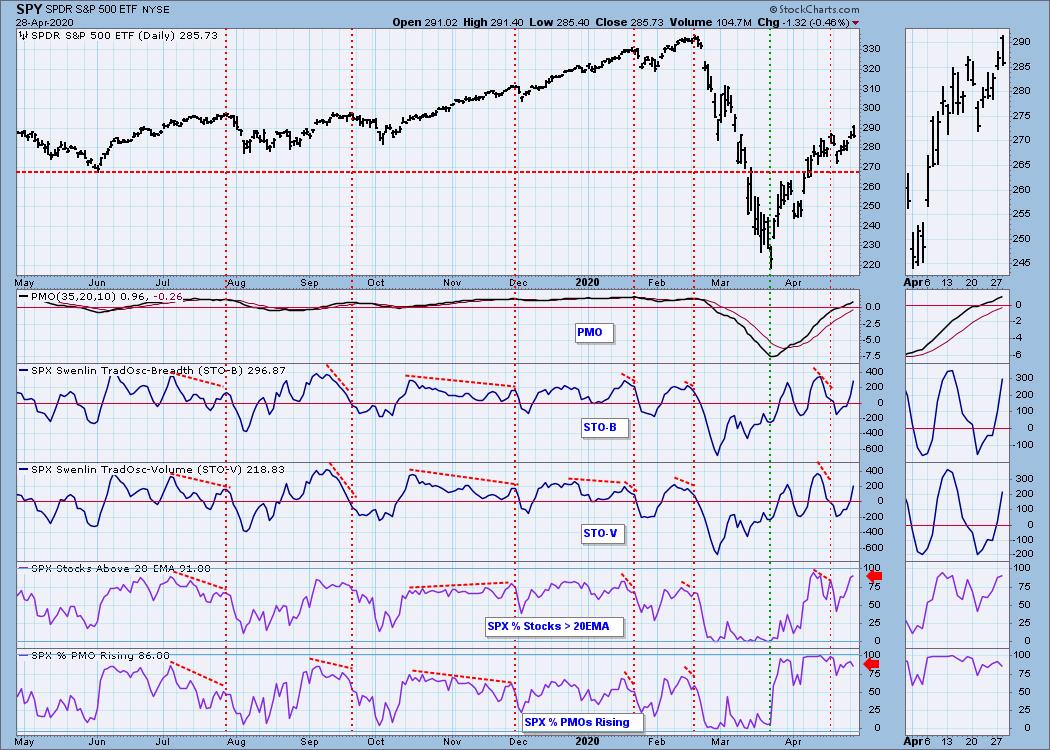Click the 220 price axis label

coord(873,265)
